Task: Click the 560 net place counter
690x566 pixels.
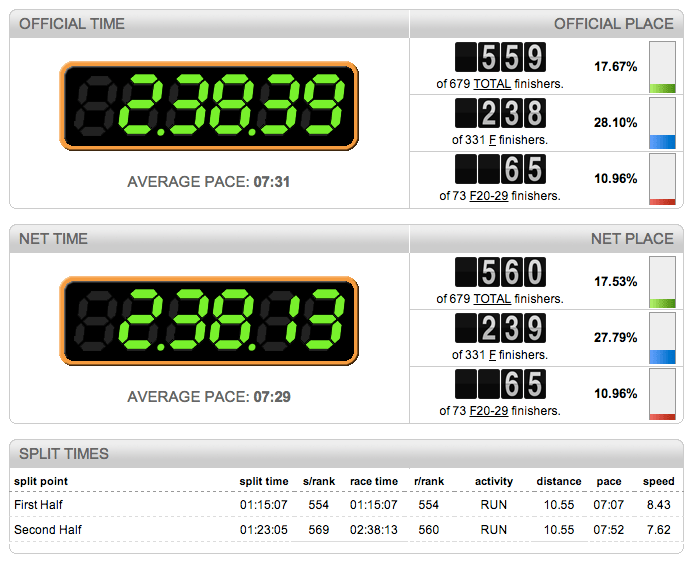Action: (500, 271)
